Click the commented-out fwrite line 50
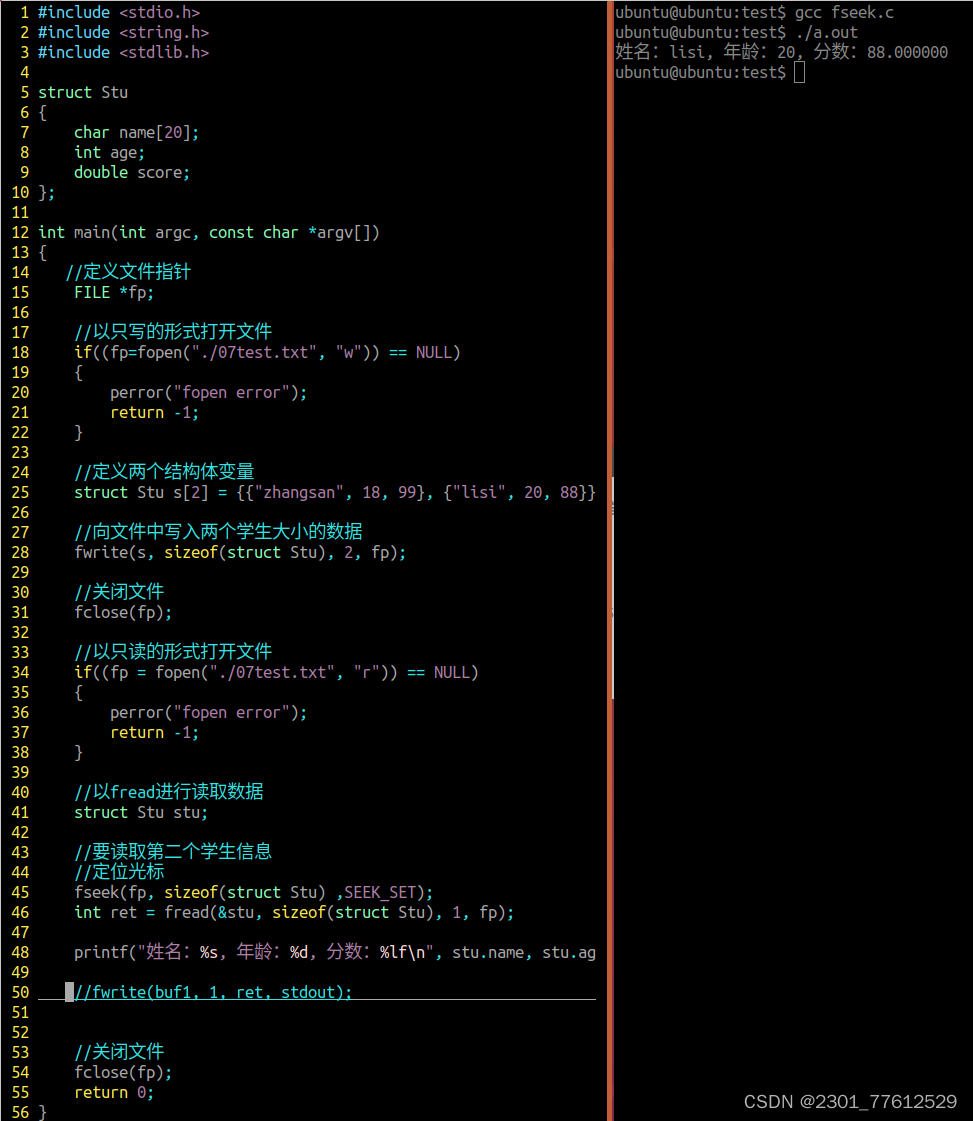This screenshot has width=973, height=1121. click(x=210, y=991)
